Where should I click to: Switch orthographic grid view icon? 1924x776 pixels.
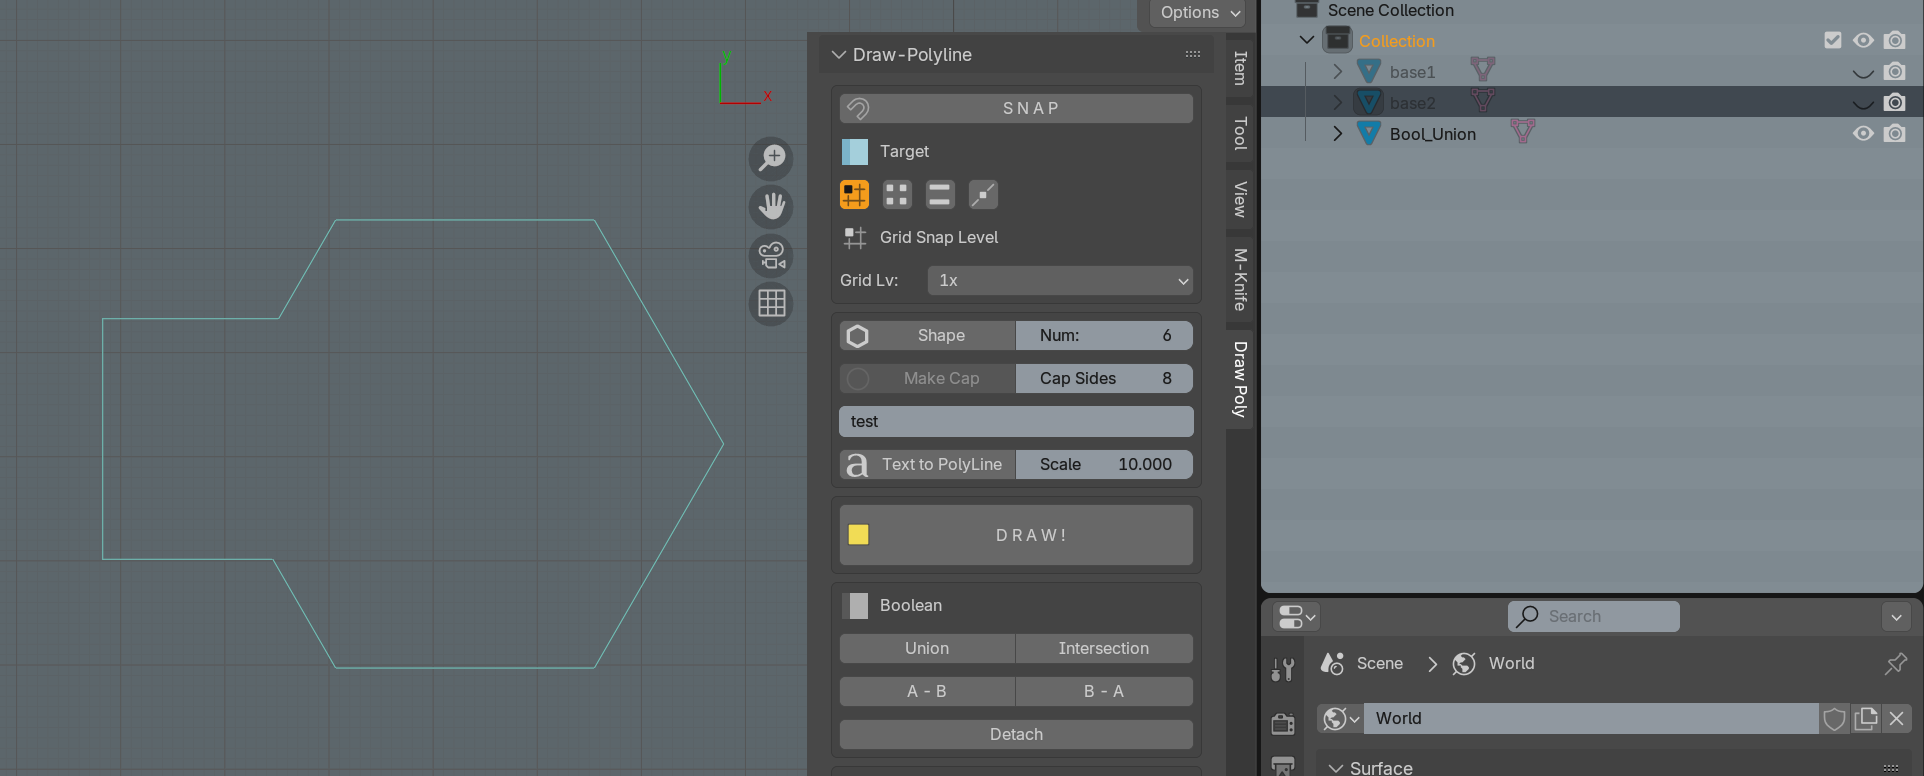pyautogui.click(x=771, y=303)
